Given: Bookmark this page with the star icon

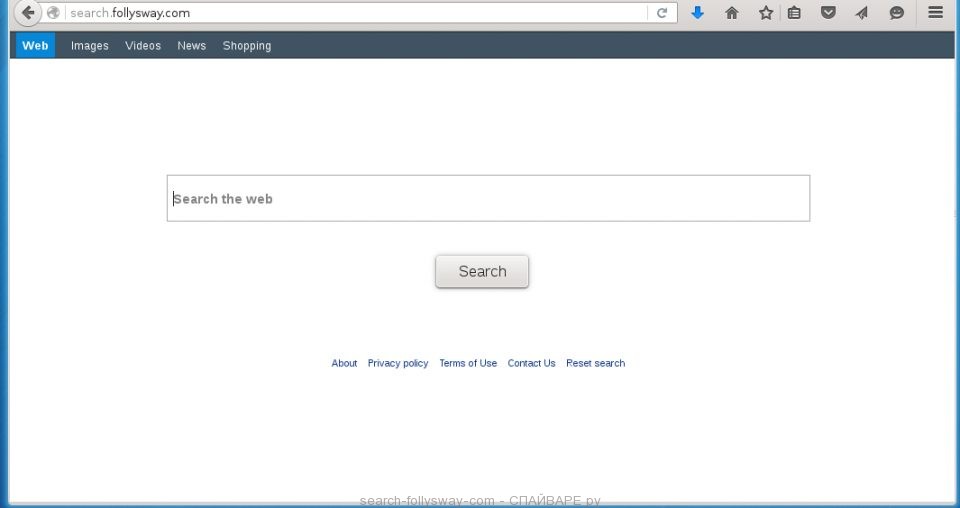Looking at the screenshot, I should click(765, 13).
